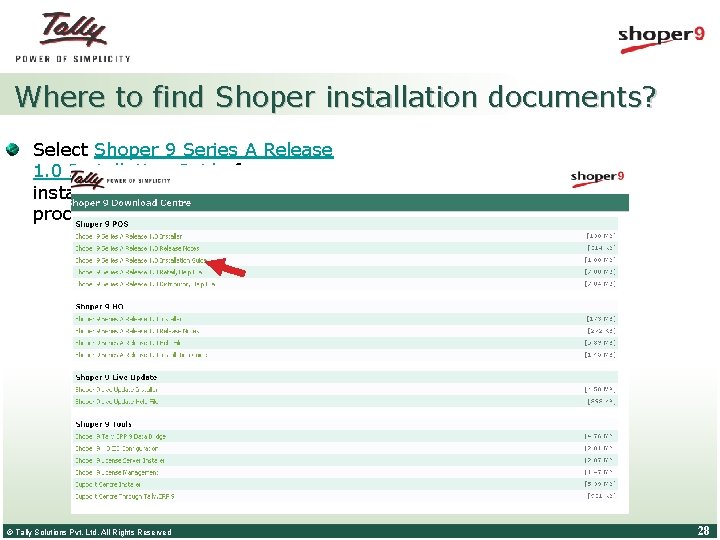Click the Shoper 9 Live Update heading
The image size is (720, 540).
(x=116, y=377)
